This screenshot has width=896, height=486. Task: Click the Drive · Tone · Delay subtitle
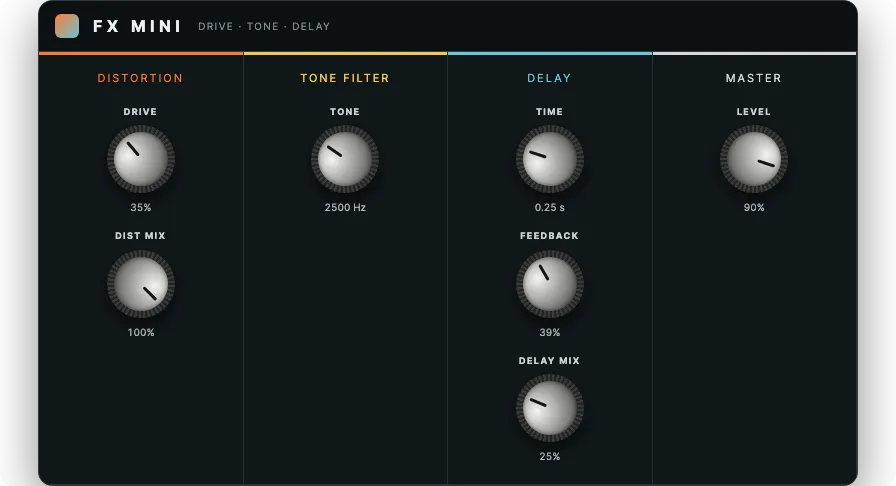tap(264, 26)
